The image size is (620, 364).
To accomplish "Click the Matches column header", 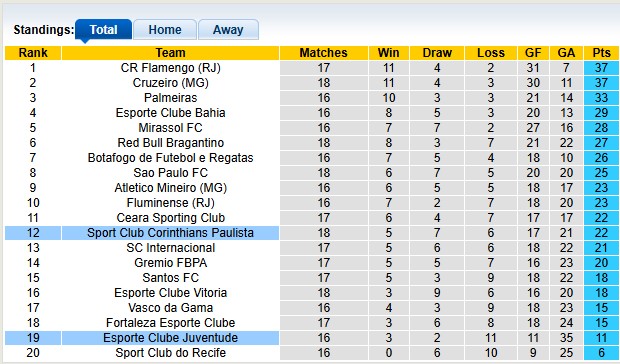I will (323, 53).
